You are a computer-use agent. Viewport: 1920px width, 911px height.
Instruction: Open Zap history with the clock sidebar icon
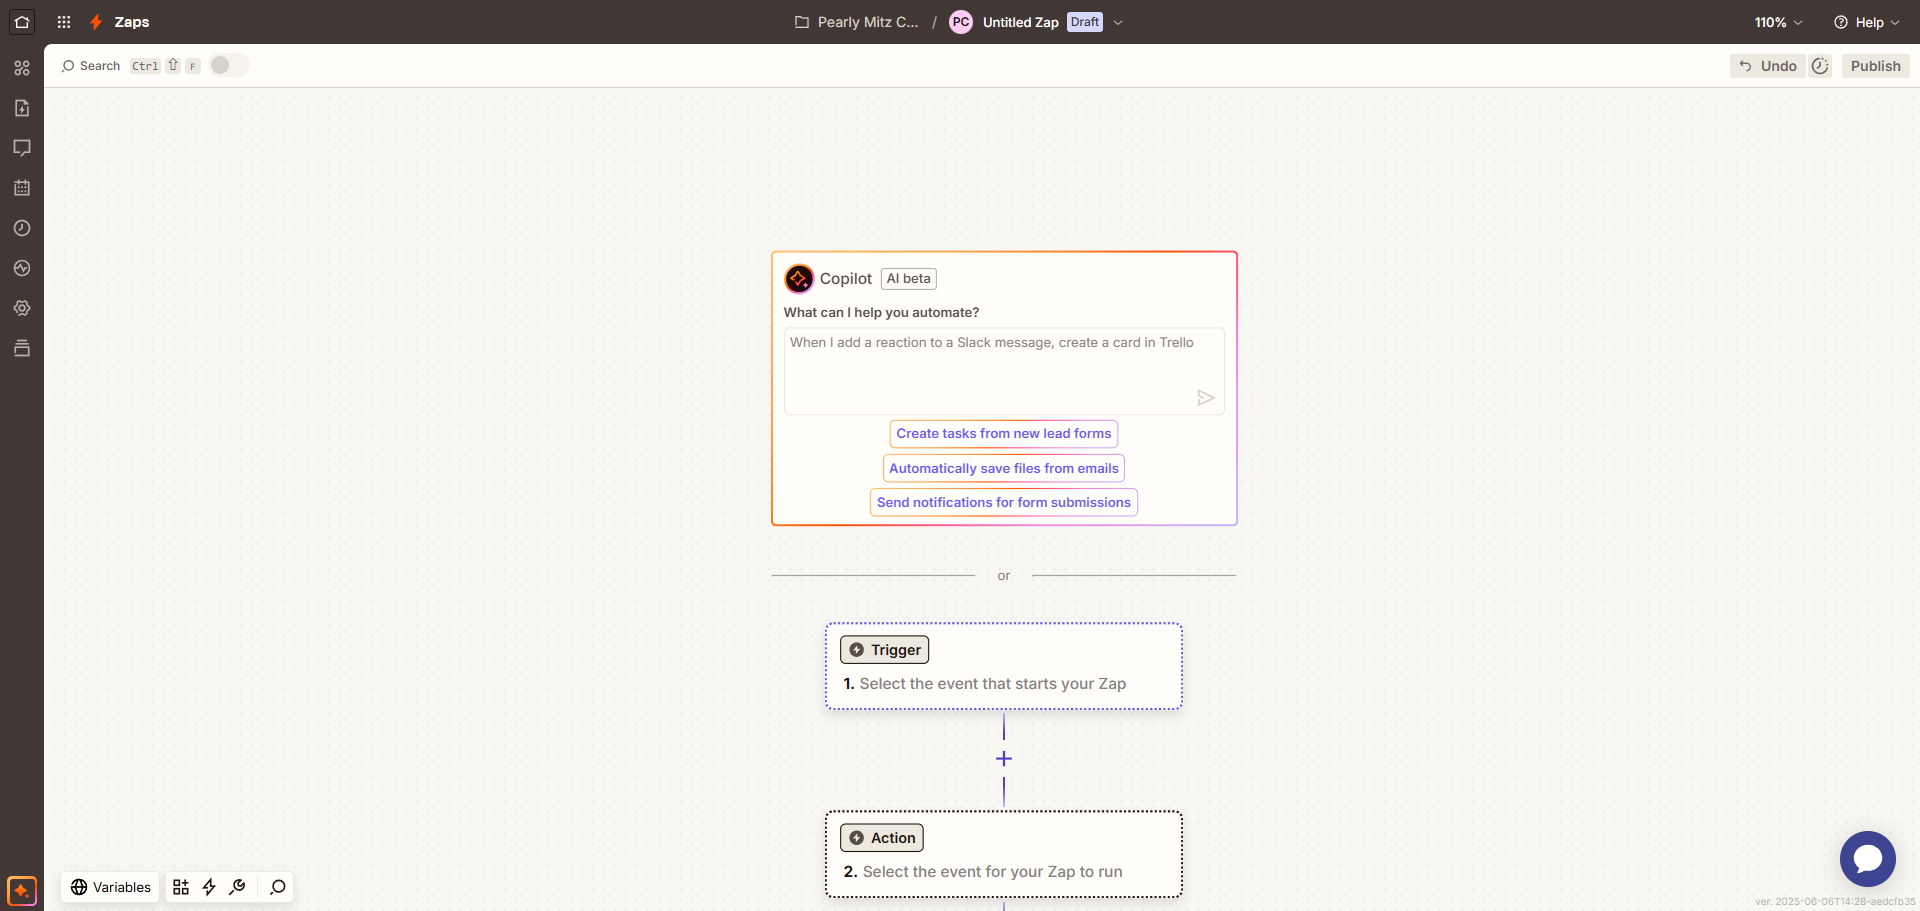pyautogui.click(x=22, y=228)
